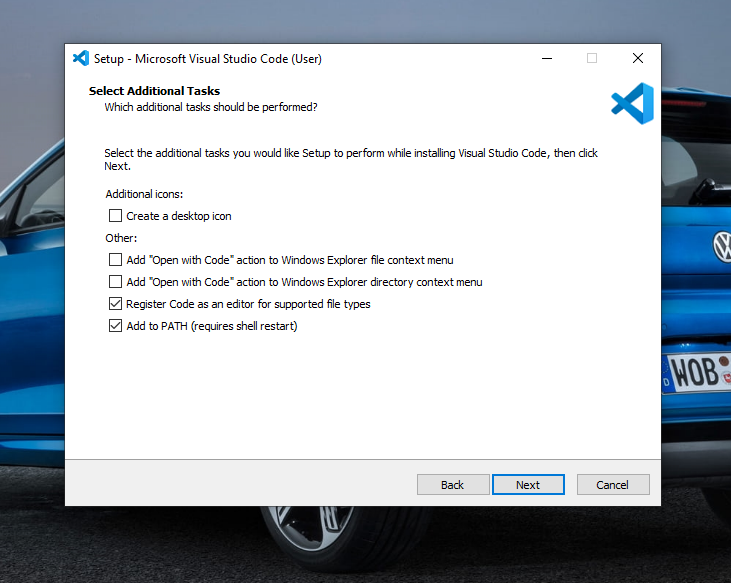Close the Setup window with X
The image size is (731, 583).
(638, 59)
